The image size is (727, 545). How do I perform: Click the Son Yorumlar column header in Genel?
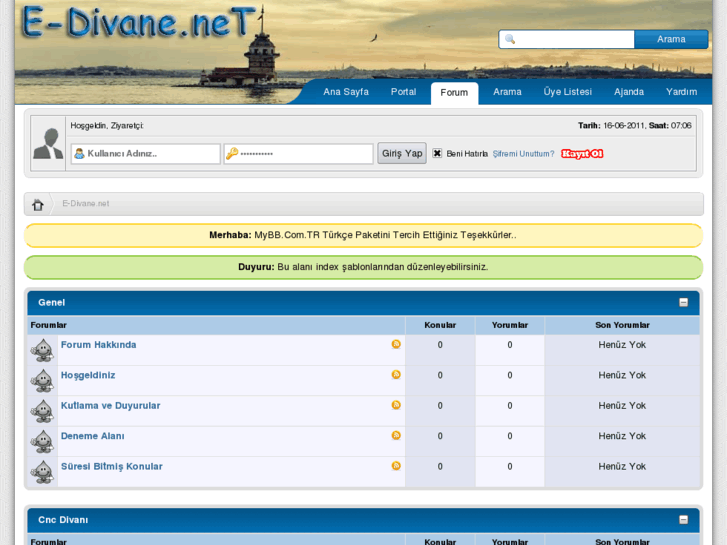[x=622, y=325]
